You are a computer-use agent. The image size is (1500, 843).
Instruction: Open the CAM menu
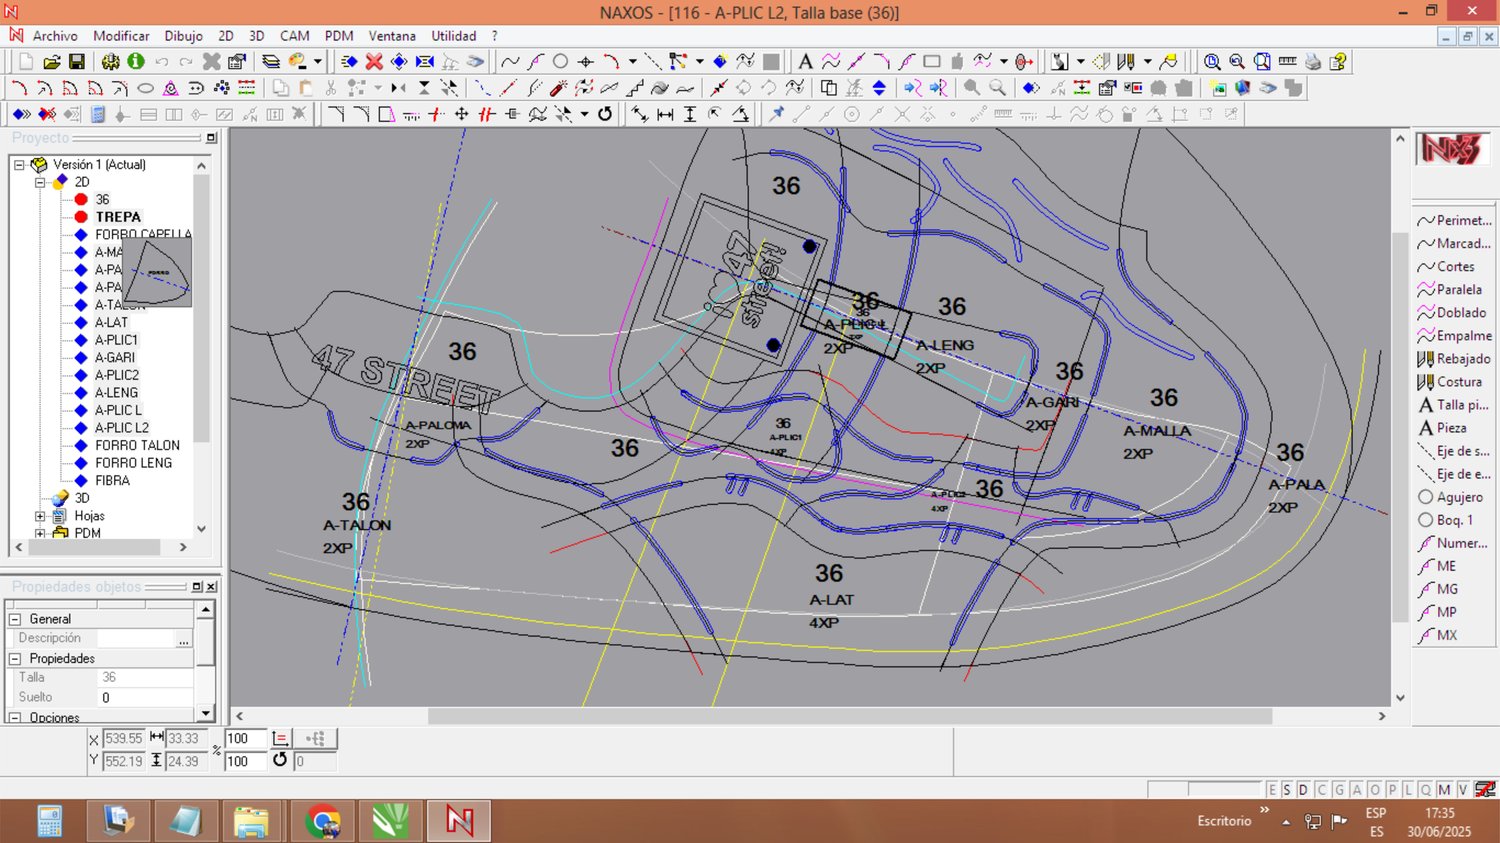(x=294, y=36)
